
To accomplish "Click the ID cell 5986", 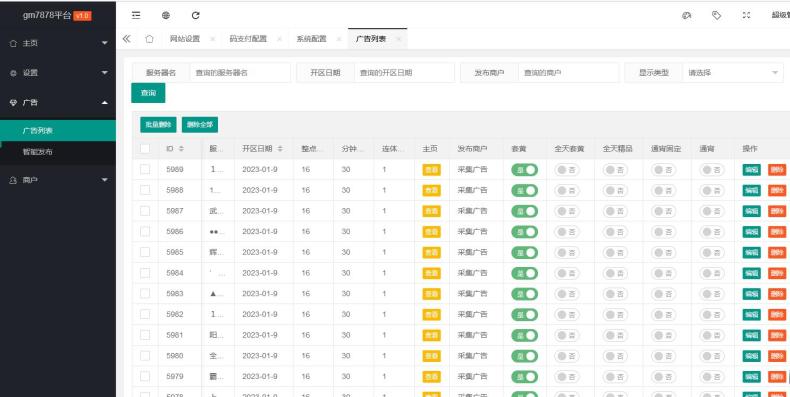I will (x=175, y=232).
